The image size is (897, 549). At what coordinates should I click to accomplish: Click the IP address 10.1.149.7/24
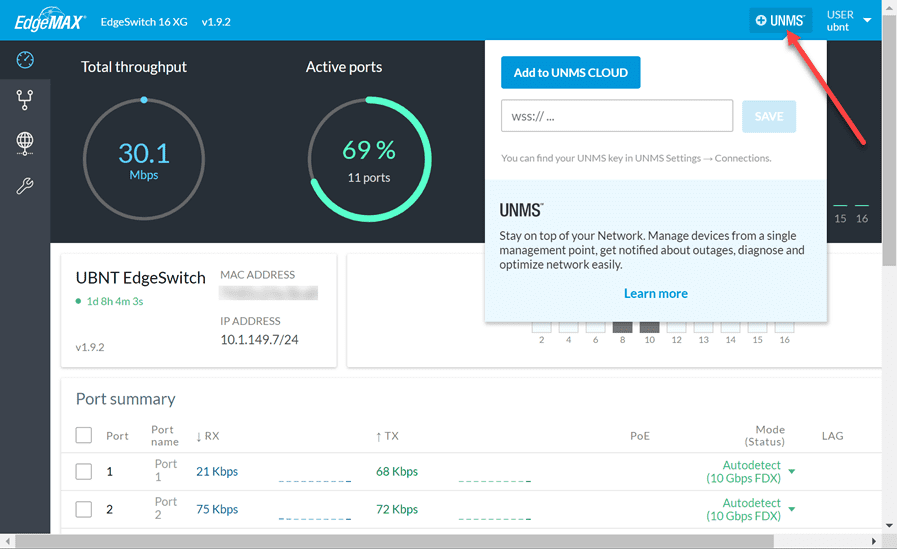pyautogui.click(x=259, y=340)
